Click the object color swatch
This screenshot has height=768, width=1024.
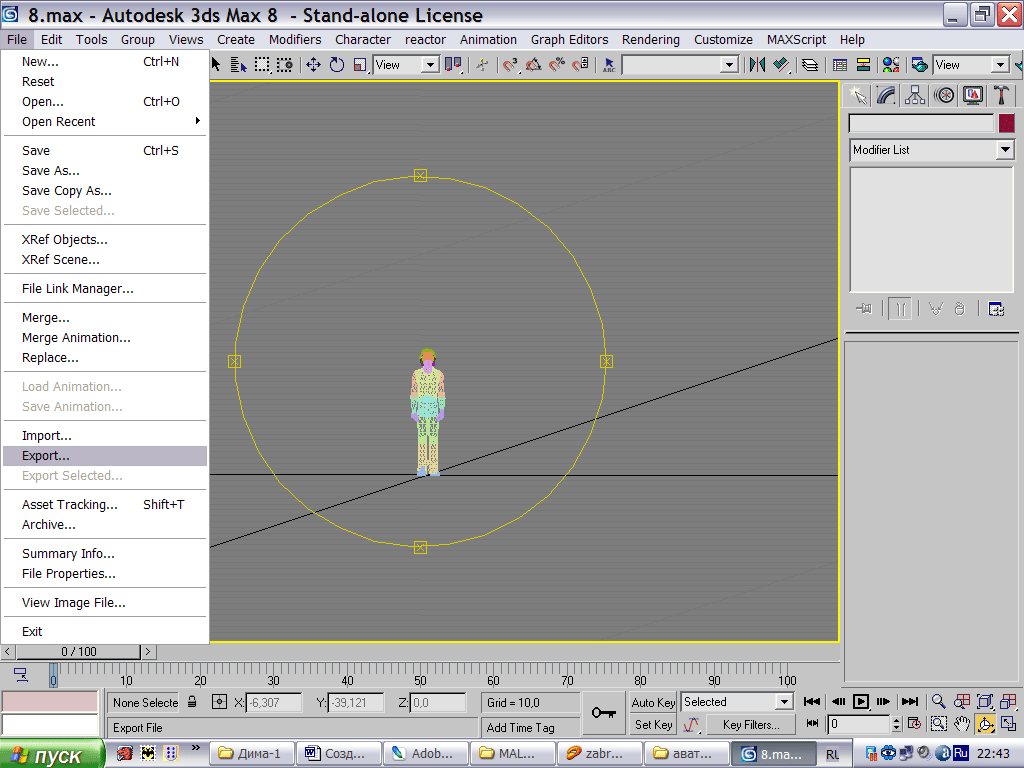pyautogui.click(x=1006, y=123)
